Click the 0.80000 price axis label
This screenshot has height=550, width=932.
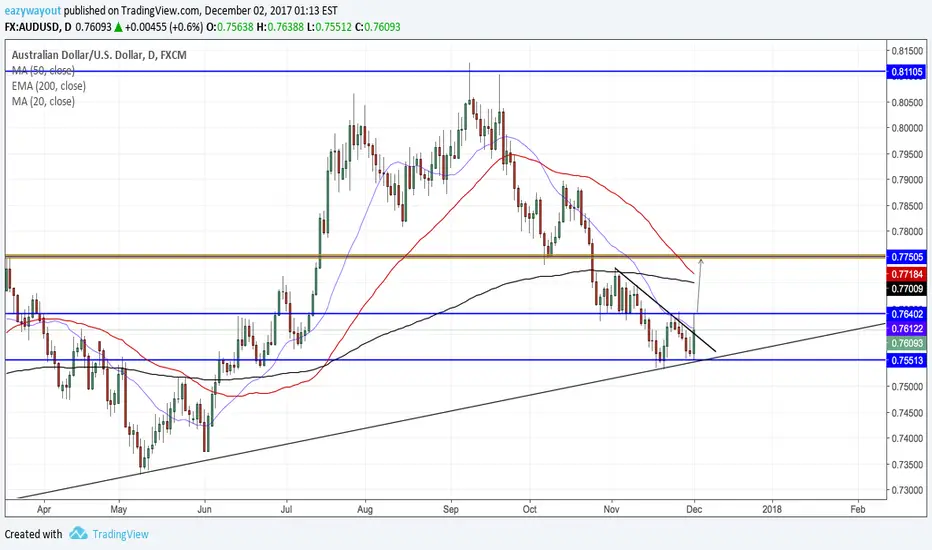point(907,128)
